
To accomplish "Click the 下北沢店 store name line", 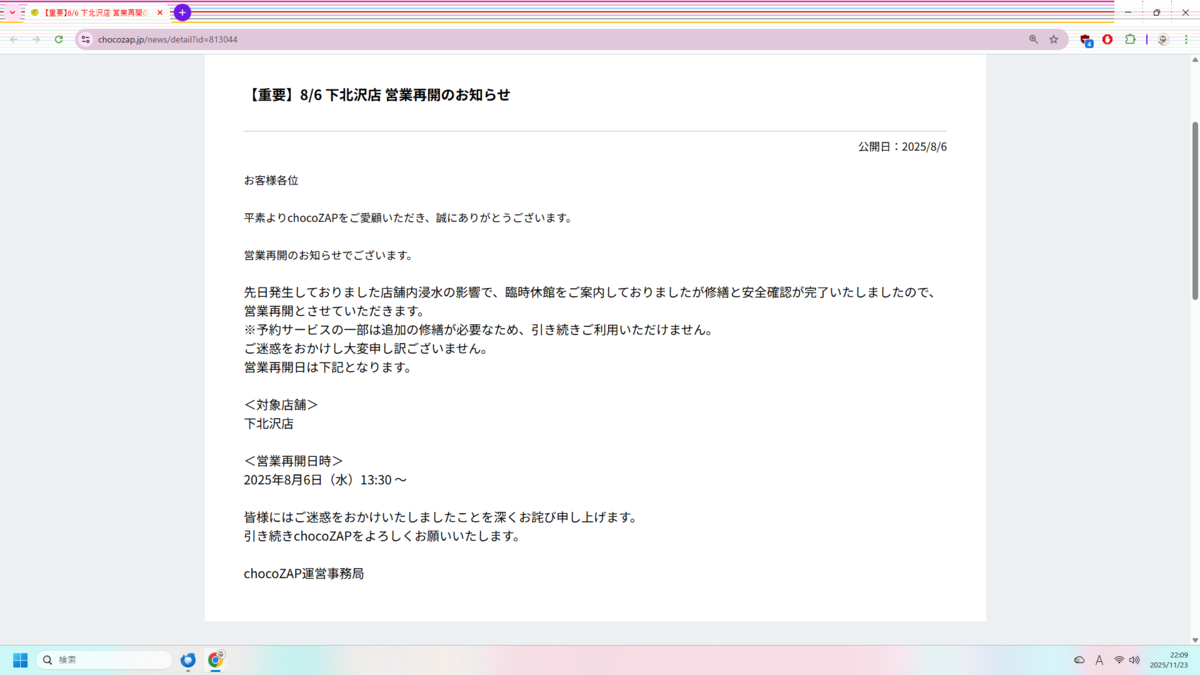I will click(x=269, y=424).
